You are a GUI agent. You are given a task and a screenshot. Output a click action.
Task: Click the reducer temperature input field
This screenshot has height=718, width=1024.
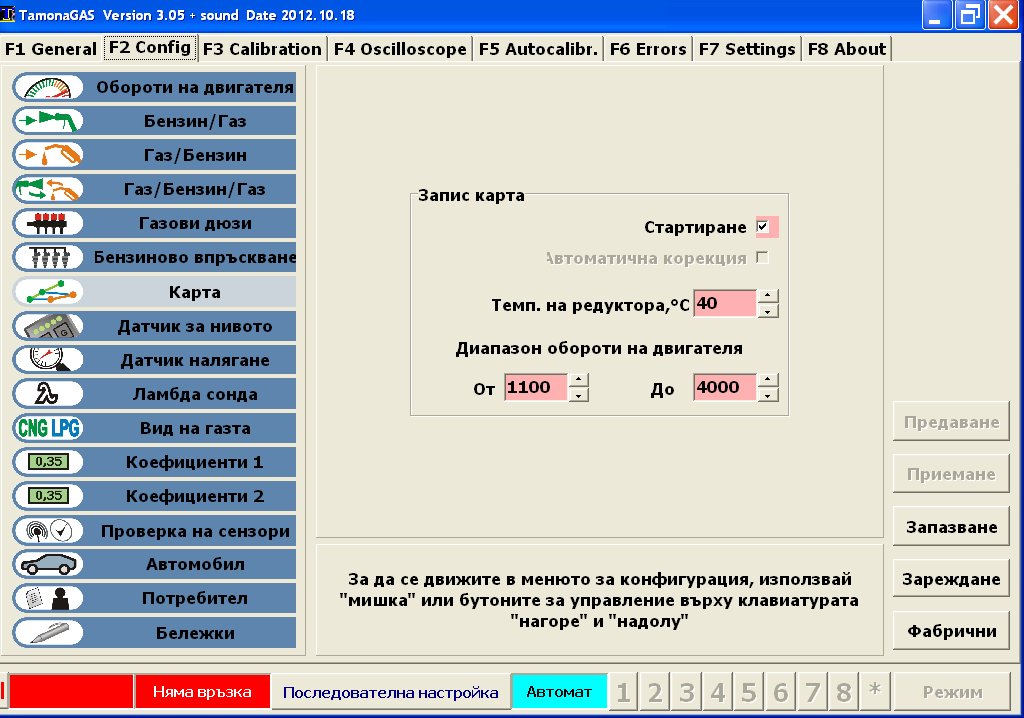(x=724, y=303)
